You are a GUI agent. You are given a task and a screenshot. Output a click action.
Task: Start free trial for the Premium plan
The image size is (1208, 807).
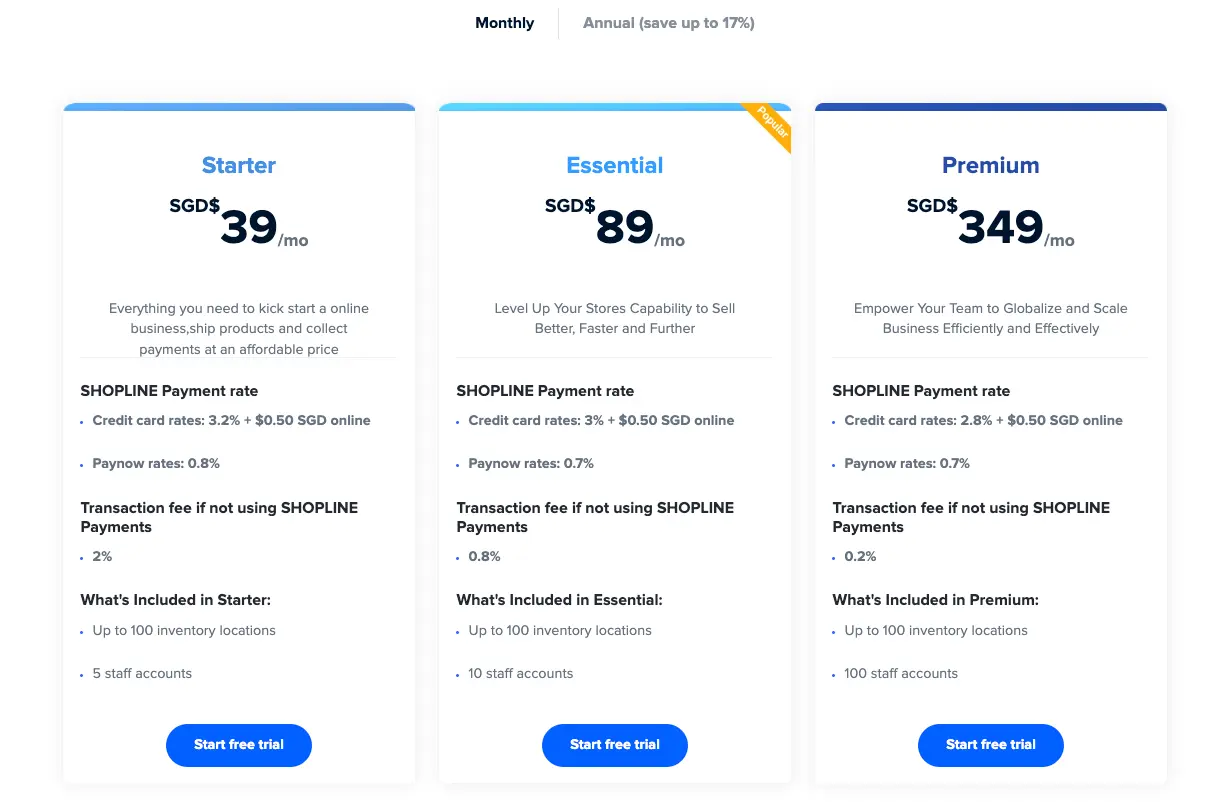pyautogui.click(x=990, y=745)
